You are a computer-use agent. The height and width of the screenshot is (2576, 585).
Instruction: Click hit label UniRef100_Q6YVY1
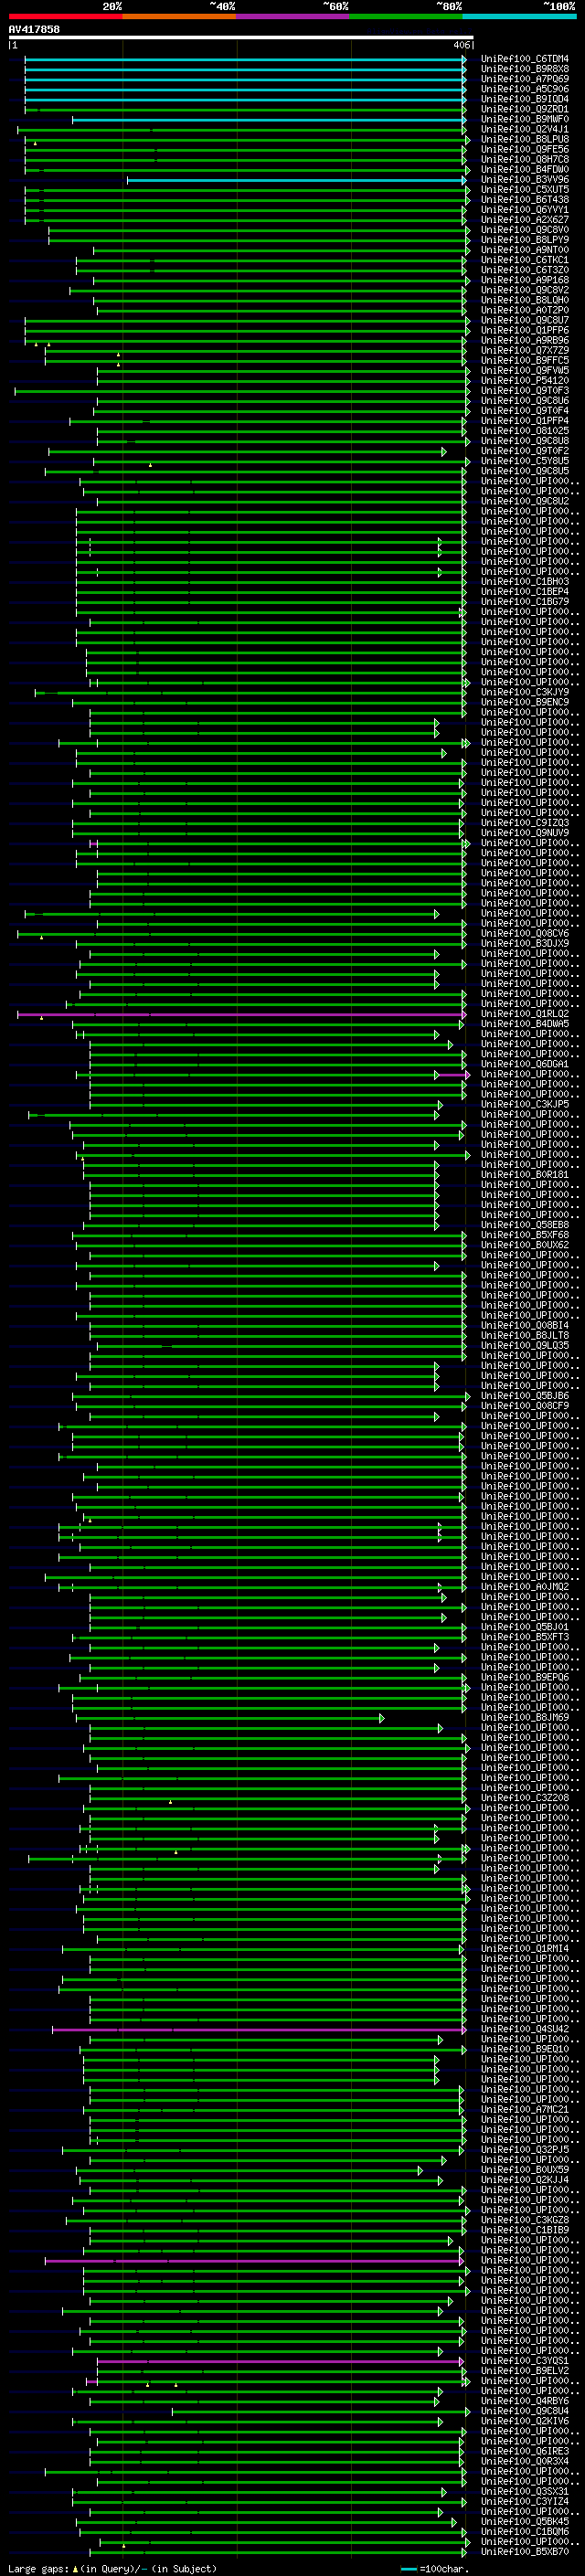point(524,210)
